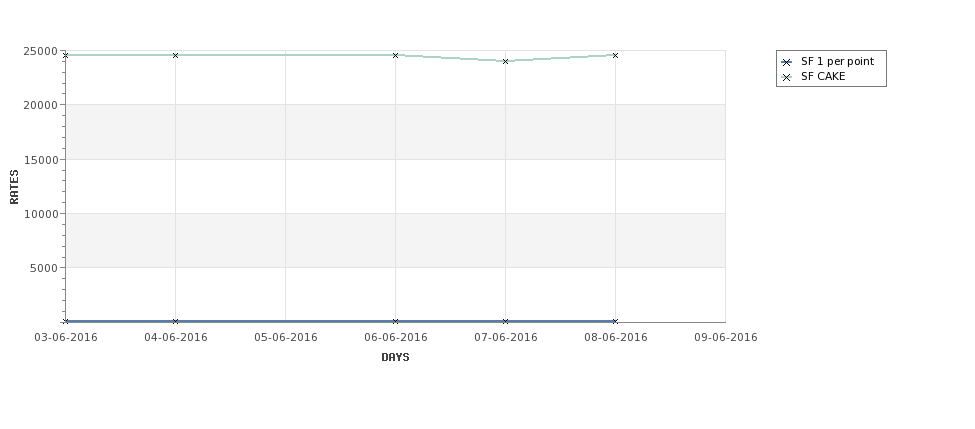Click SF CAKE data point on 04-06-2016
975x429 pixels.
(175, 55)
